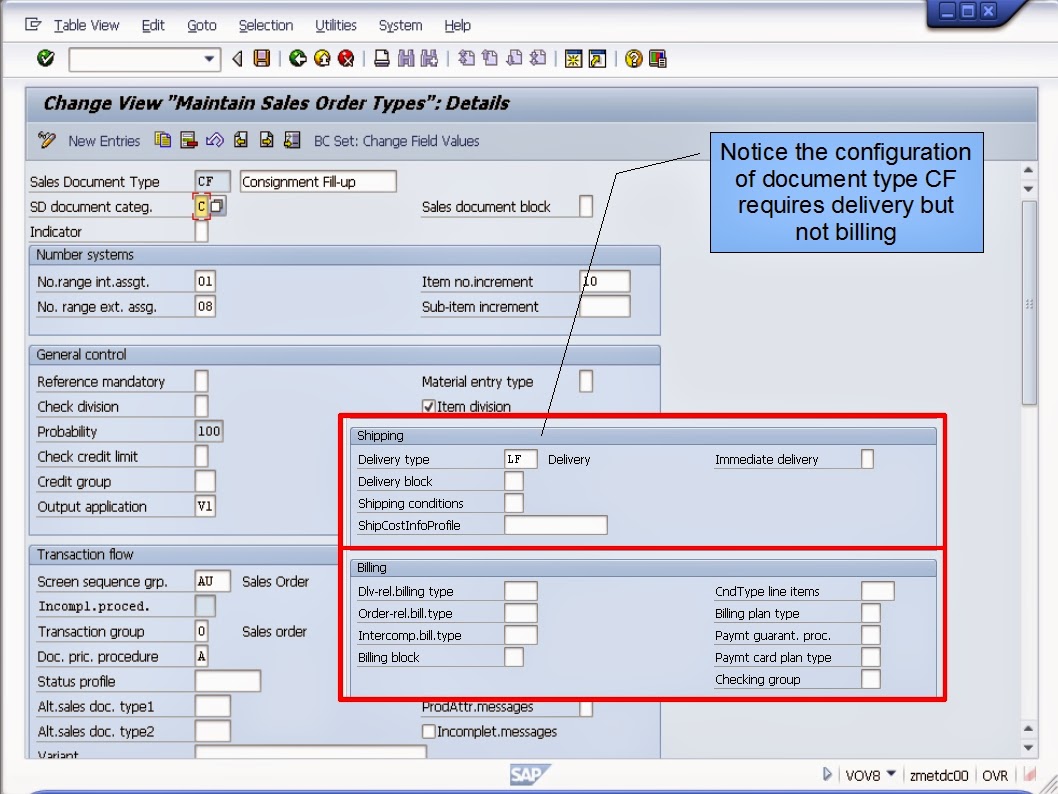
Task: Click the Delete entry icon
Action: pos(189,140)
